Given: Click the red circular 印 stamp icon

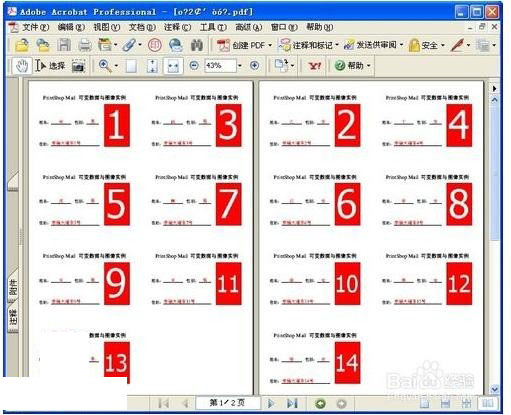Looking at the screenshot, I should (x=154, y=45).
